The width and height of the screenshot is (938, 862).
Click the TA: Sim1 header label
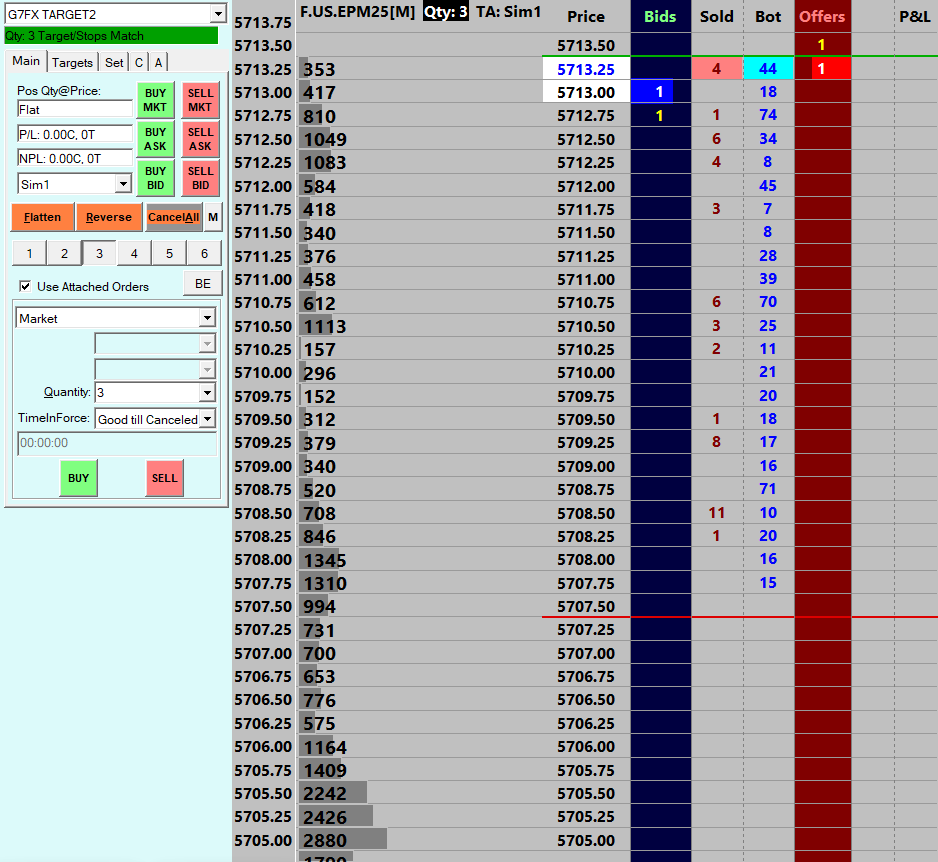click(508, 11)
